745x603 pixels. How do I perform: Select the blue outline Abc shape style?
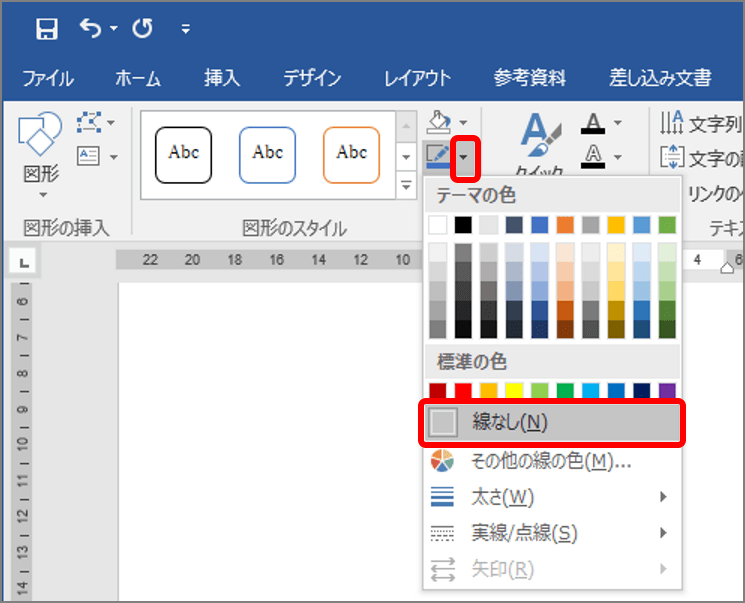[267, 155]
